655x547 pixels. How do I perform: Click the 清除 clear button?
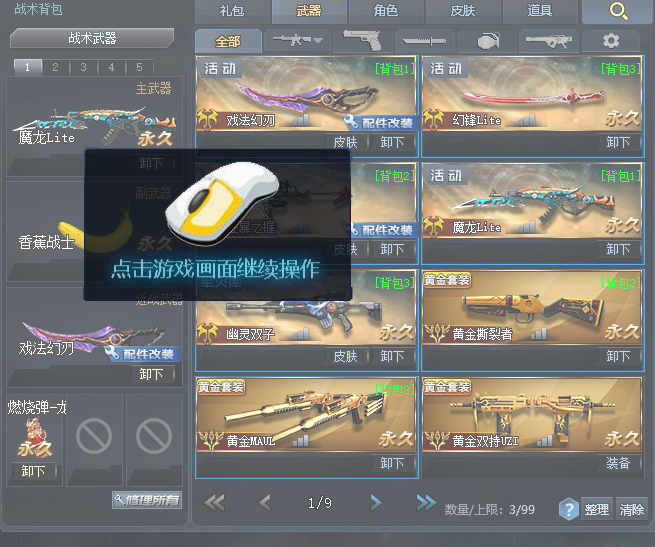pos(632,509)
